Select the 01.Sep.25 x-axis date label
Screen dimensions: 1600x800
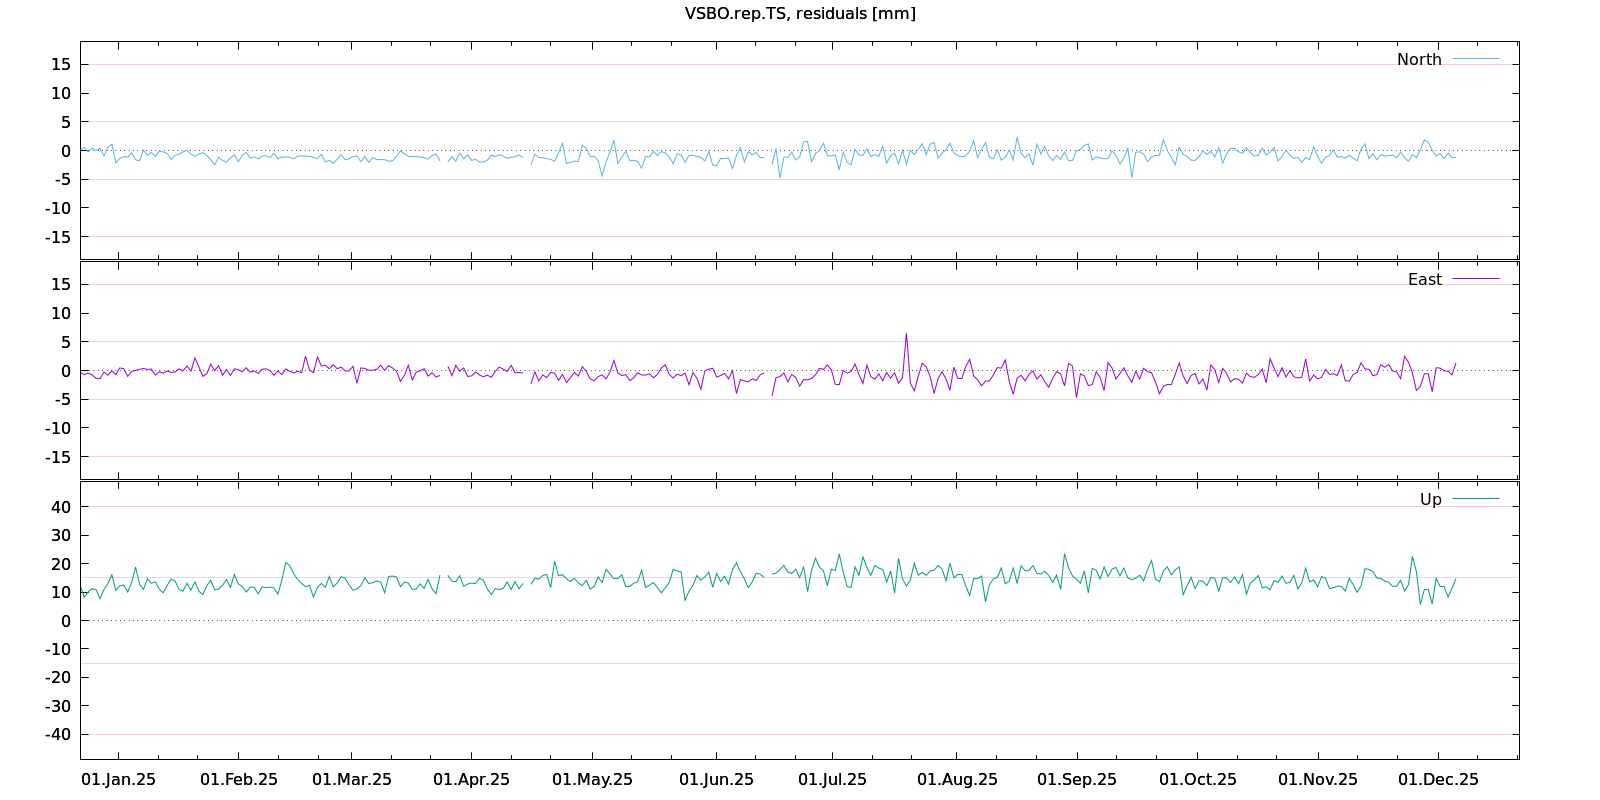(x=1077, y=779)
